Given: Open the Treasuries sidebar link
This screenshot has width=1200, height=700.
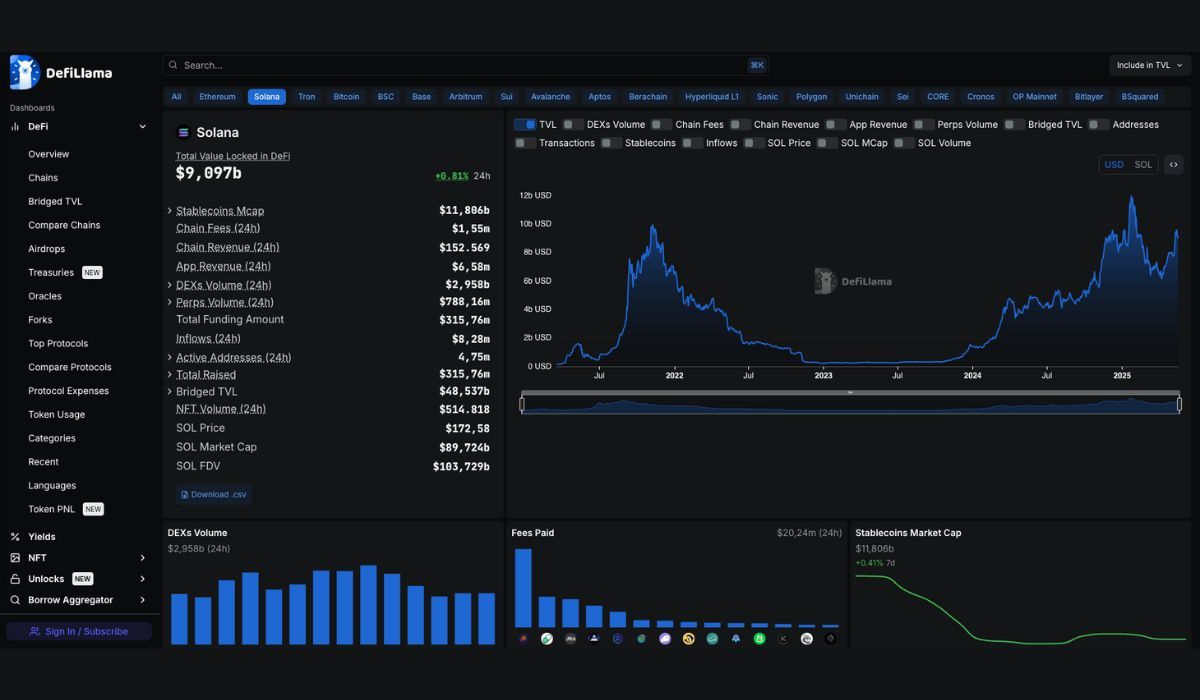Looking at the screenshot, I should (x=51, y=273).
